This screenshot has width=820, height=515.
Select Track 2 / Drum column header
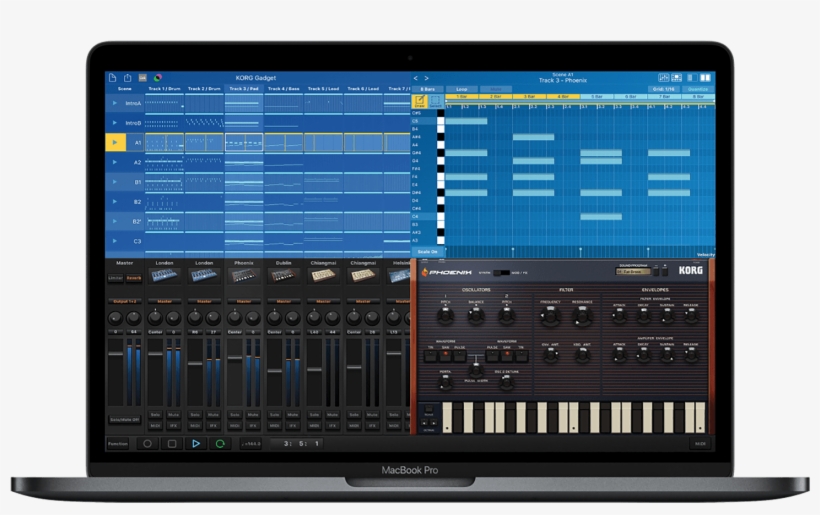coord(204,89)
